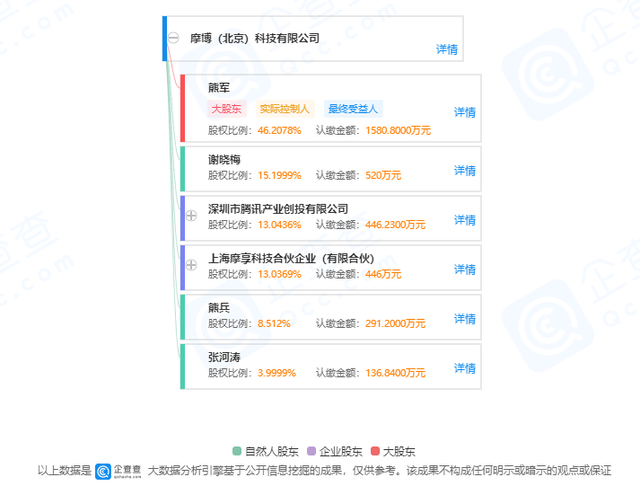
Task: Click the green 自然人股东 legend swatch
Action: (237, 451)
